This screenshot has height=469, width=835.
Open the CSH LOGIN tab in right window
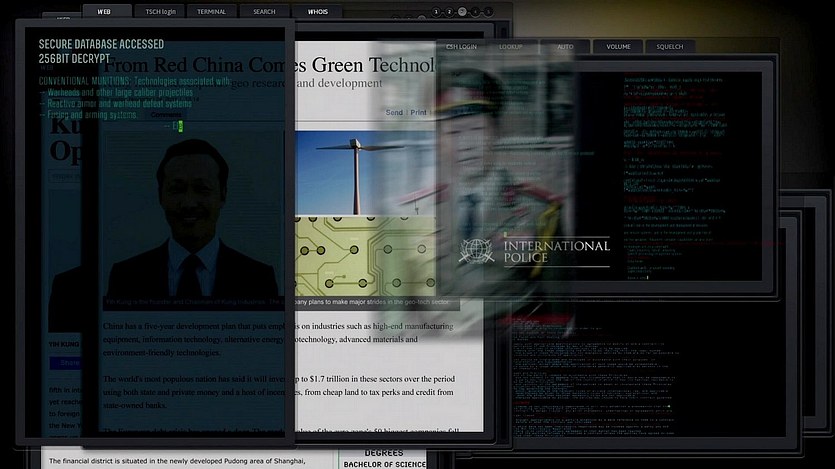tap(461, 47)
